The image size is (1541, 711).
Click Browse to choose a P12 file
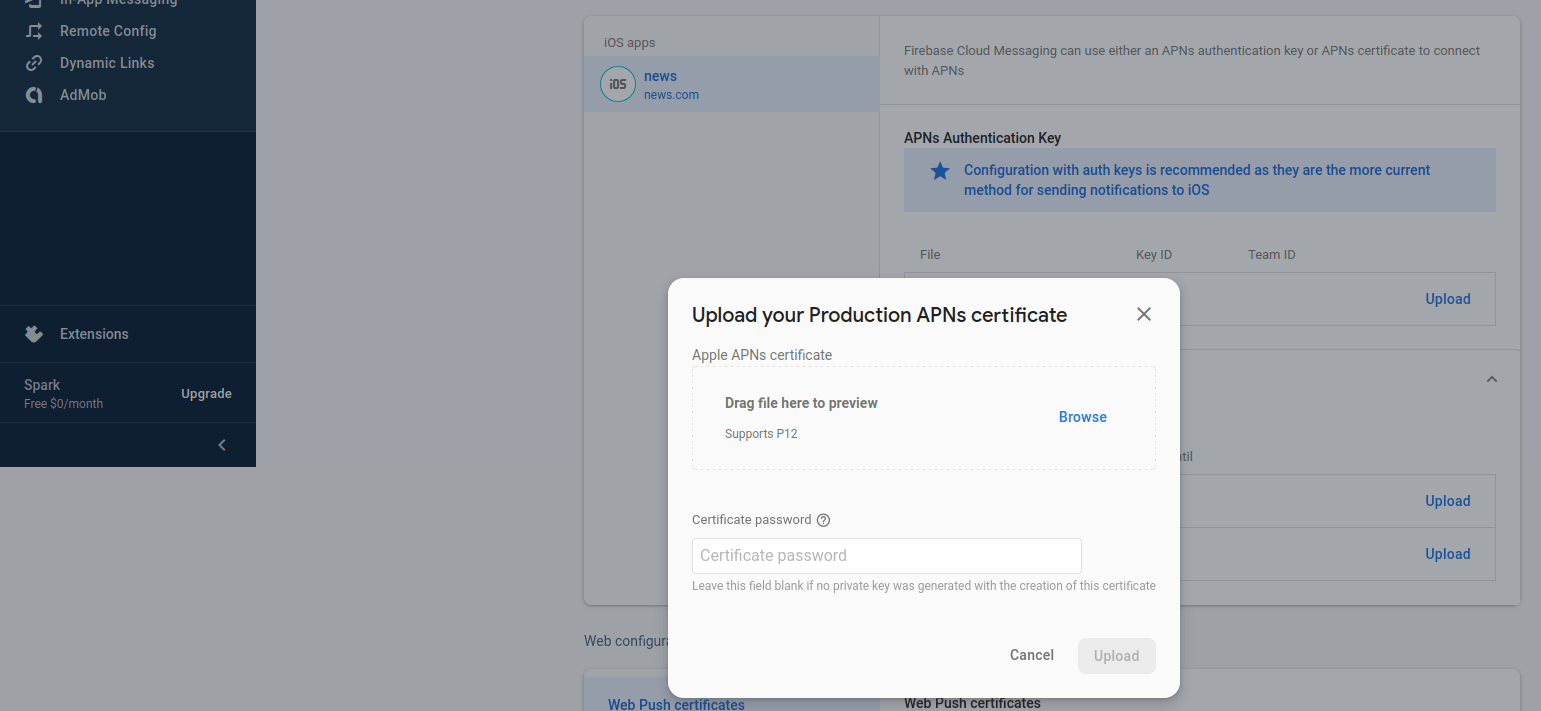click(x=1082, y=417)
